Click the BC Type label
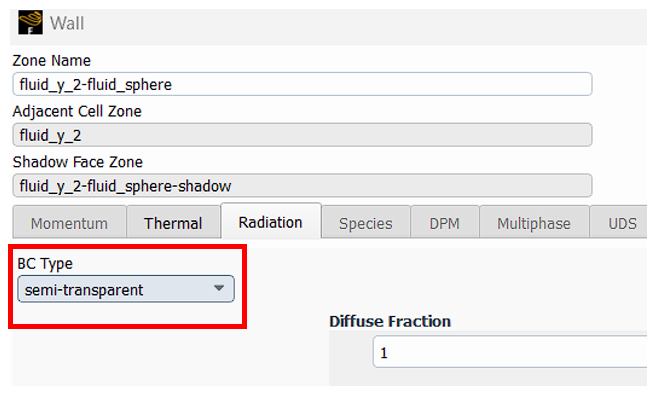 click(45, 264)
